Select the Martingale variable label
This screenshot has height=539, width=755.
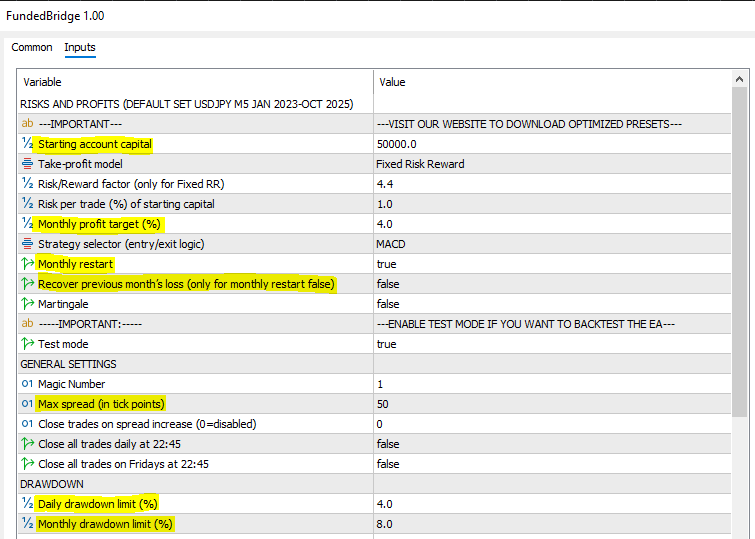click(x=63, y=304)
